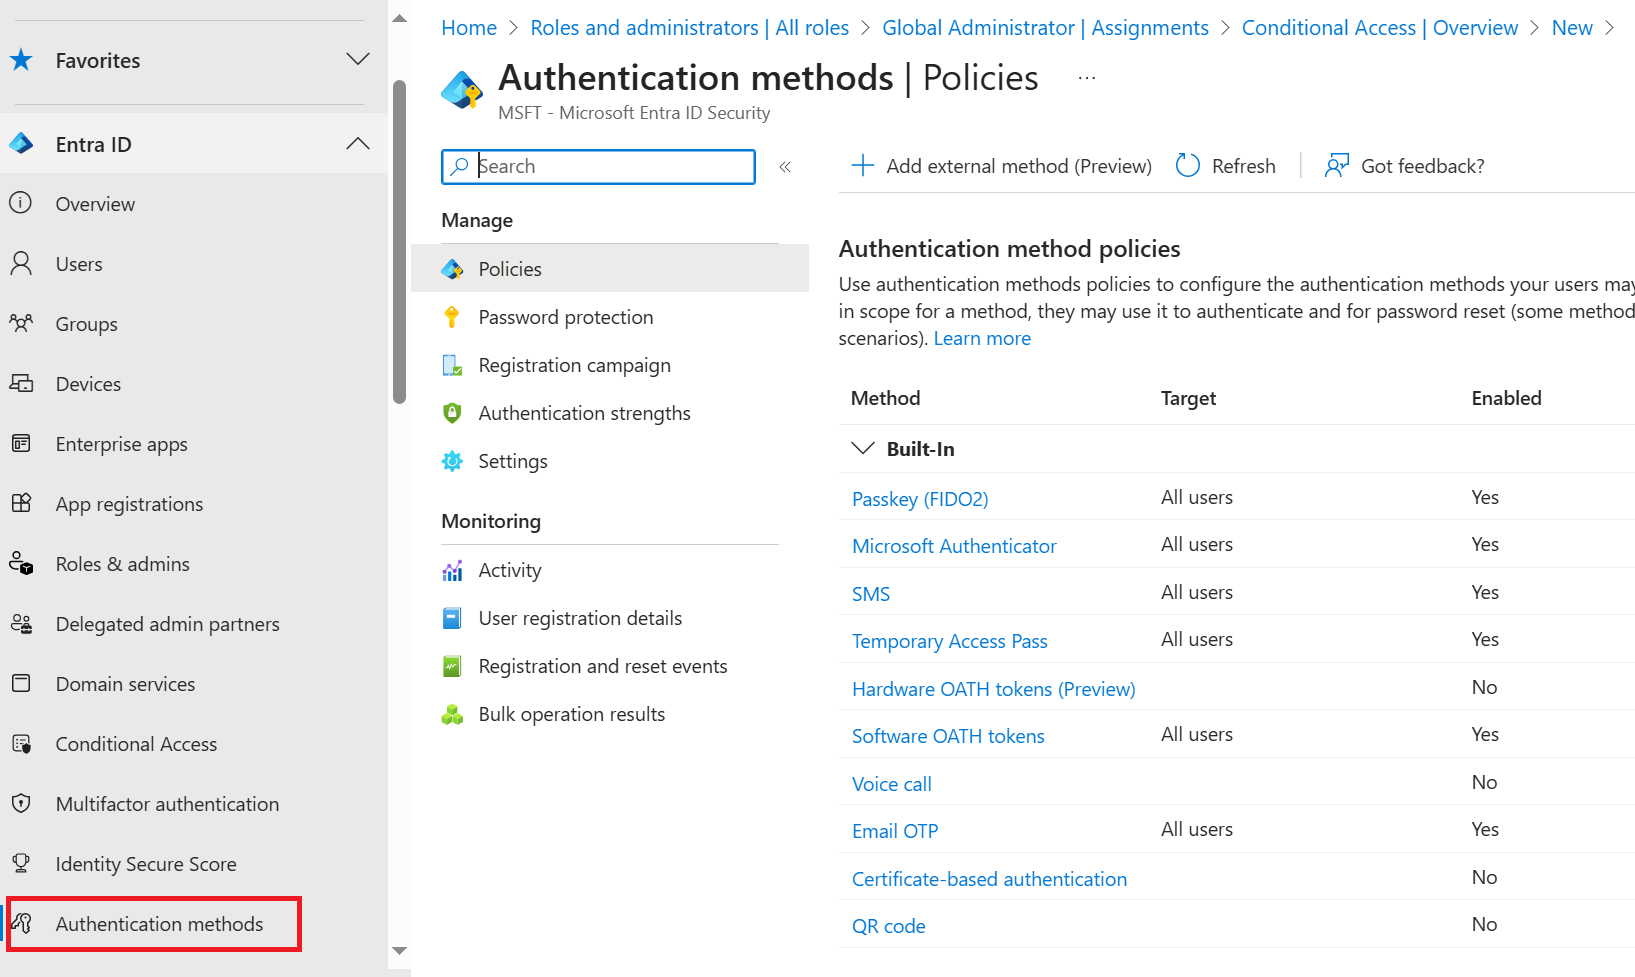Click the plus icon for external method
Viewport: 1635px width, 977px height.
point(862,165)
